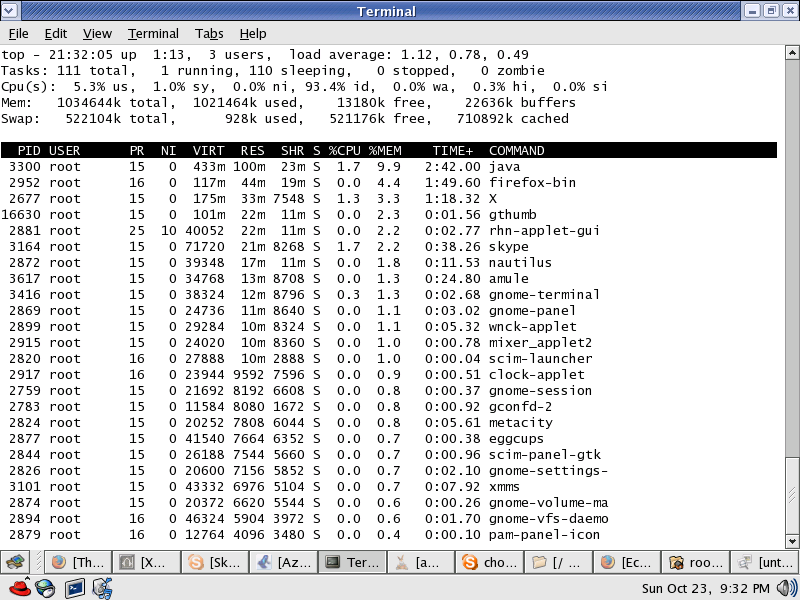
Task: Click the pam-panel-icon process row
Action: (x=389, y=535)
